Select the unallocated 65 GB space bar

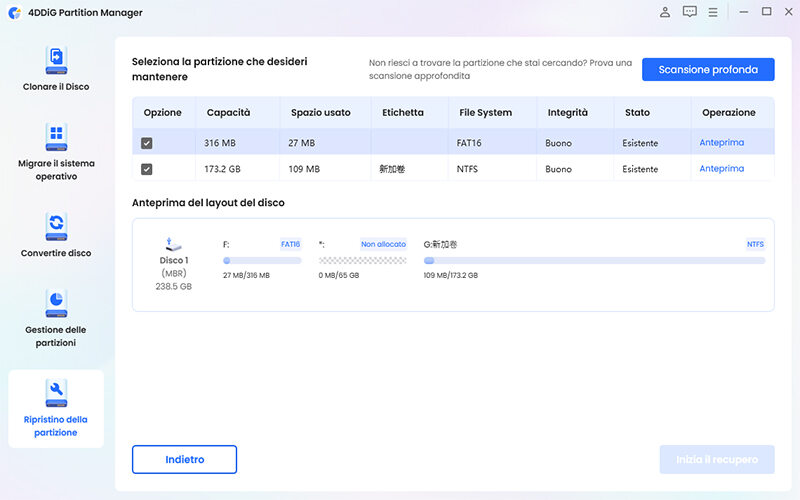coord(363,261)
